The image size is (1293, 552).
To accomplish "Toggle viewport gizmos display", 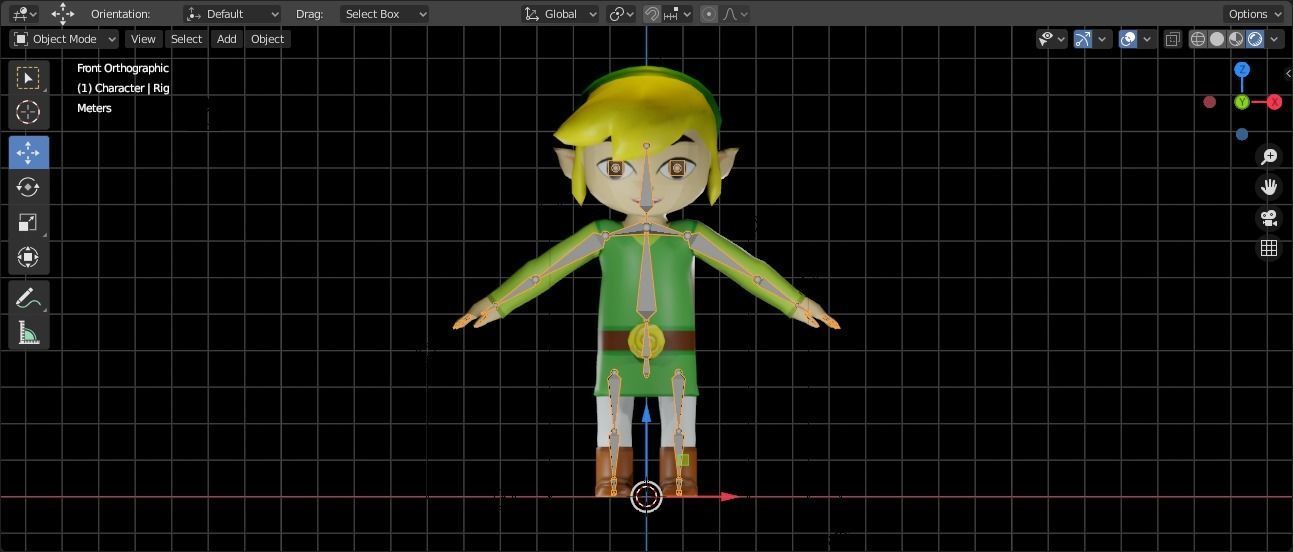I will [1083, 39].
